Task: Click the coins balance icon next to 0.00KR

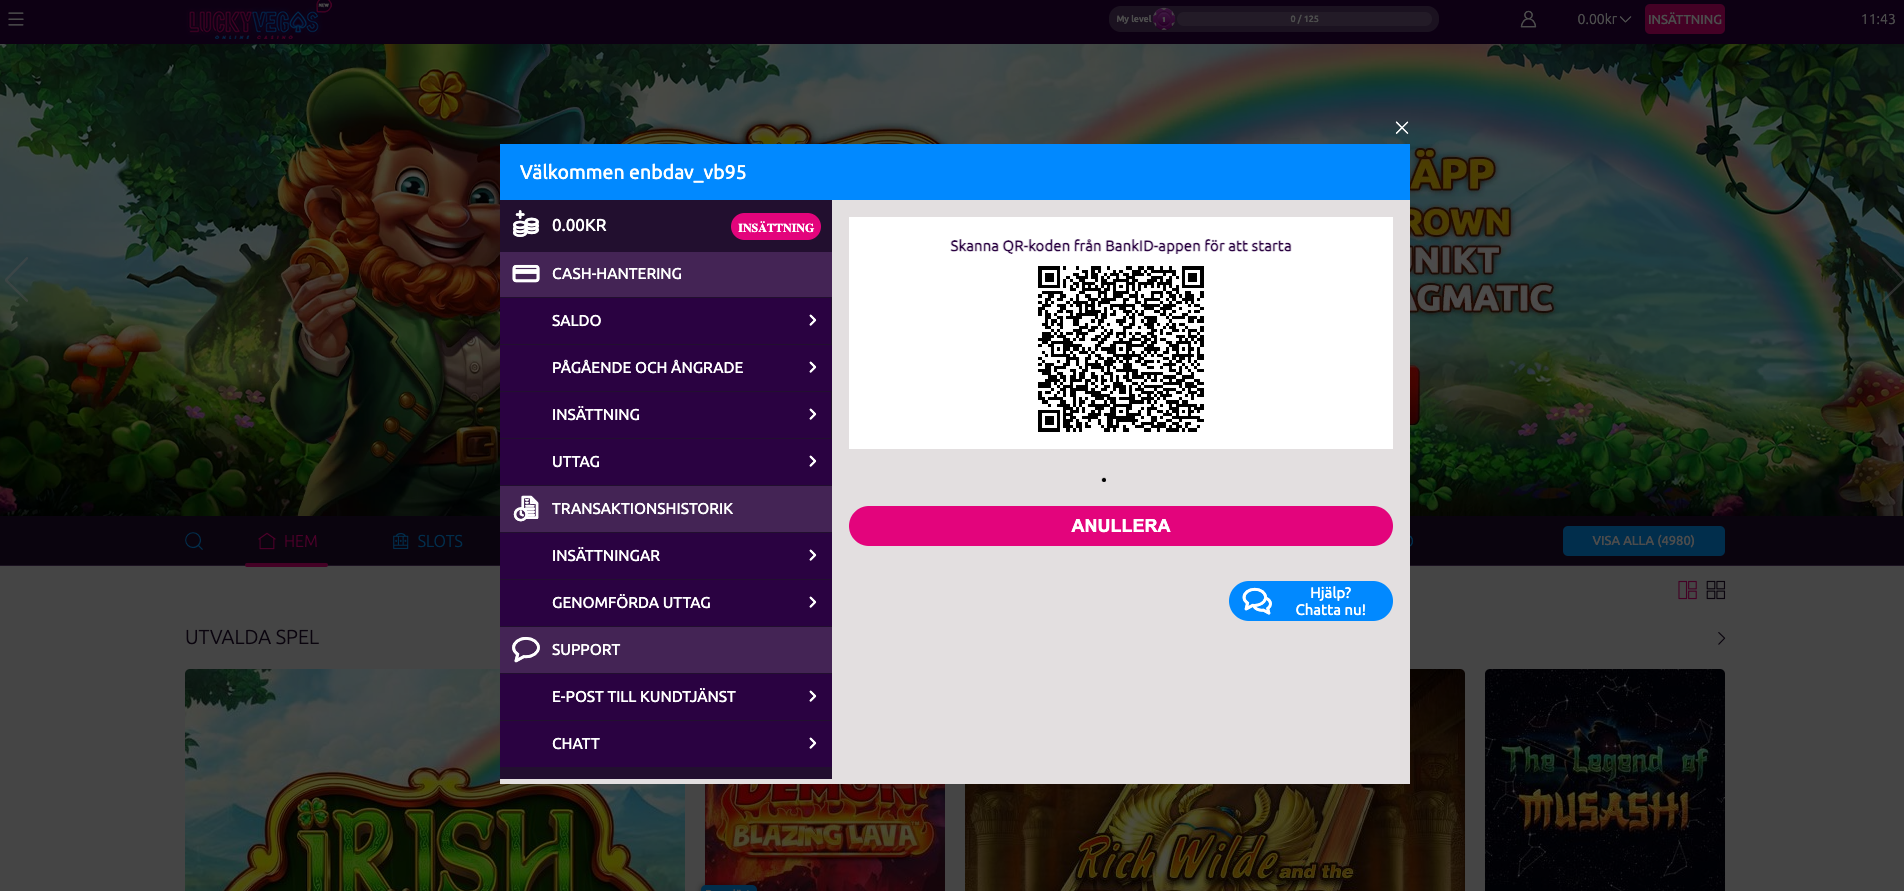Action: click(526, 224)
